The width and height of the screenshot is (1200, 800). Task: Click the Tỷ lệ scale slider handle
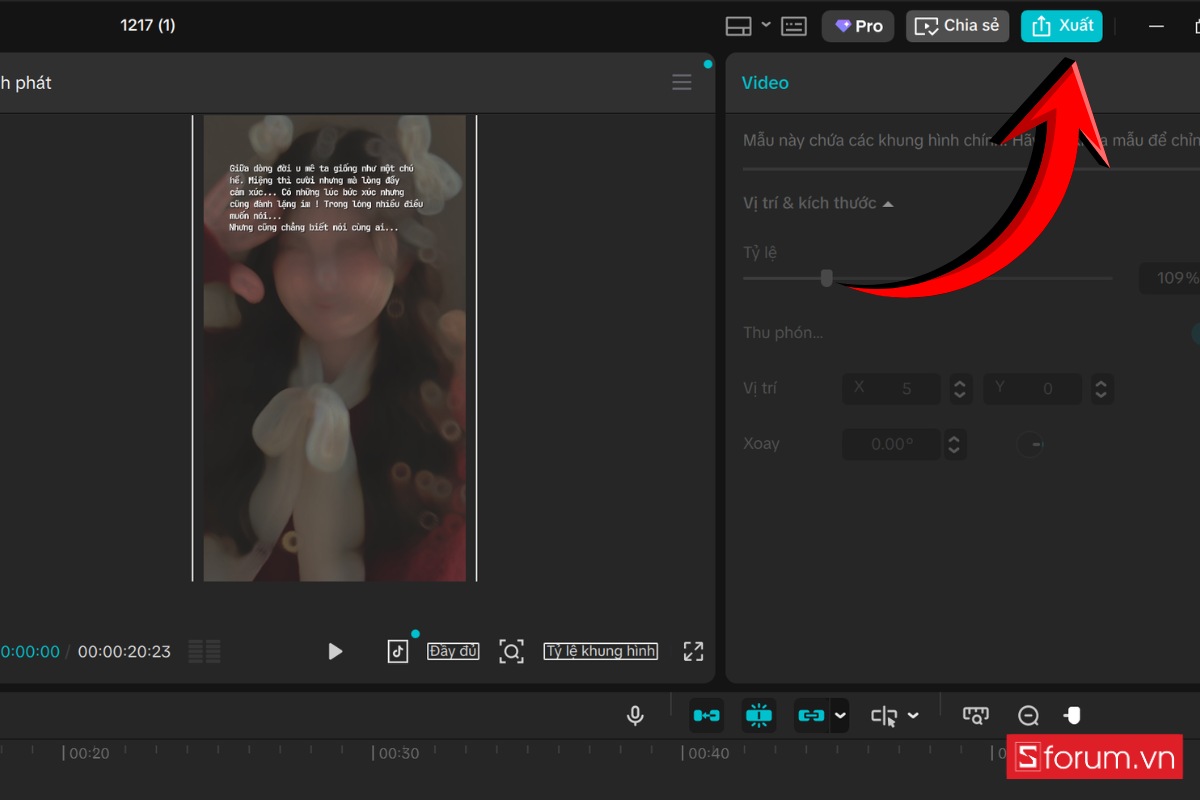[826, 278]
